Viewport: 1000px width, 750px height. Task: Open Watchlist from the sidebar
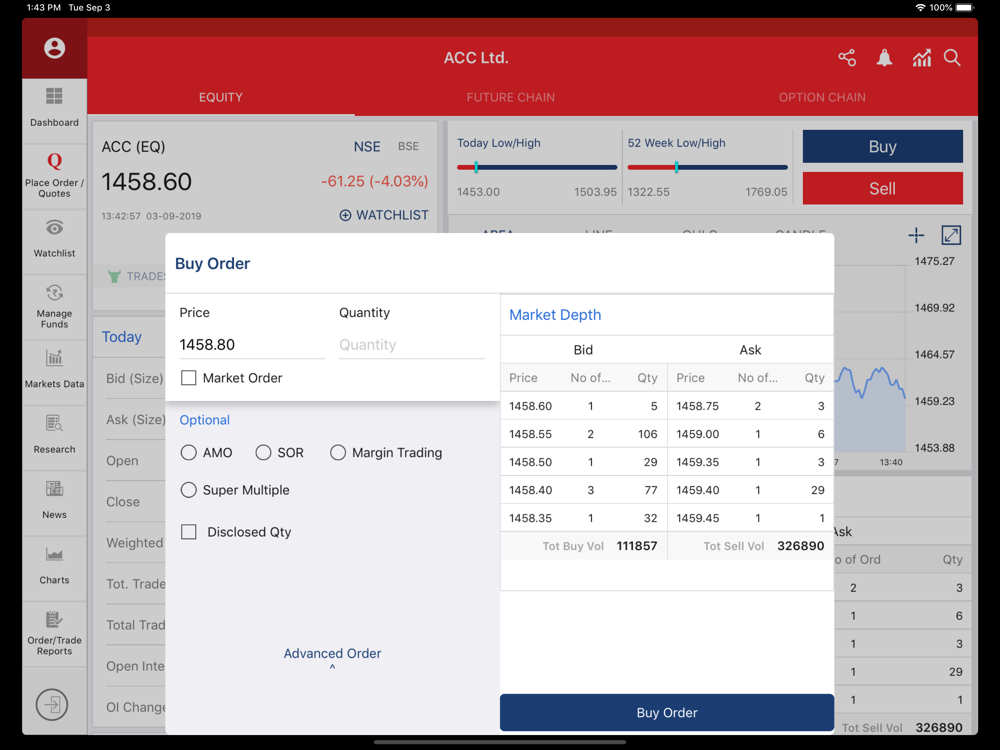click(x=54, y=239)
